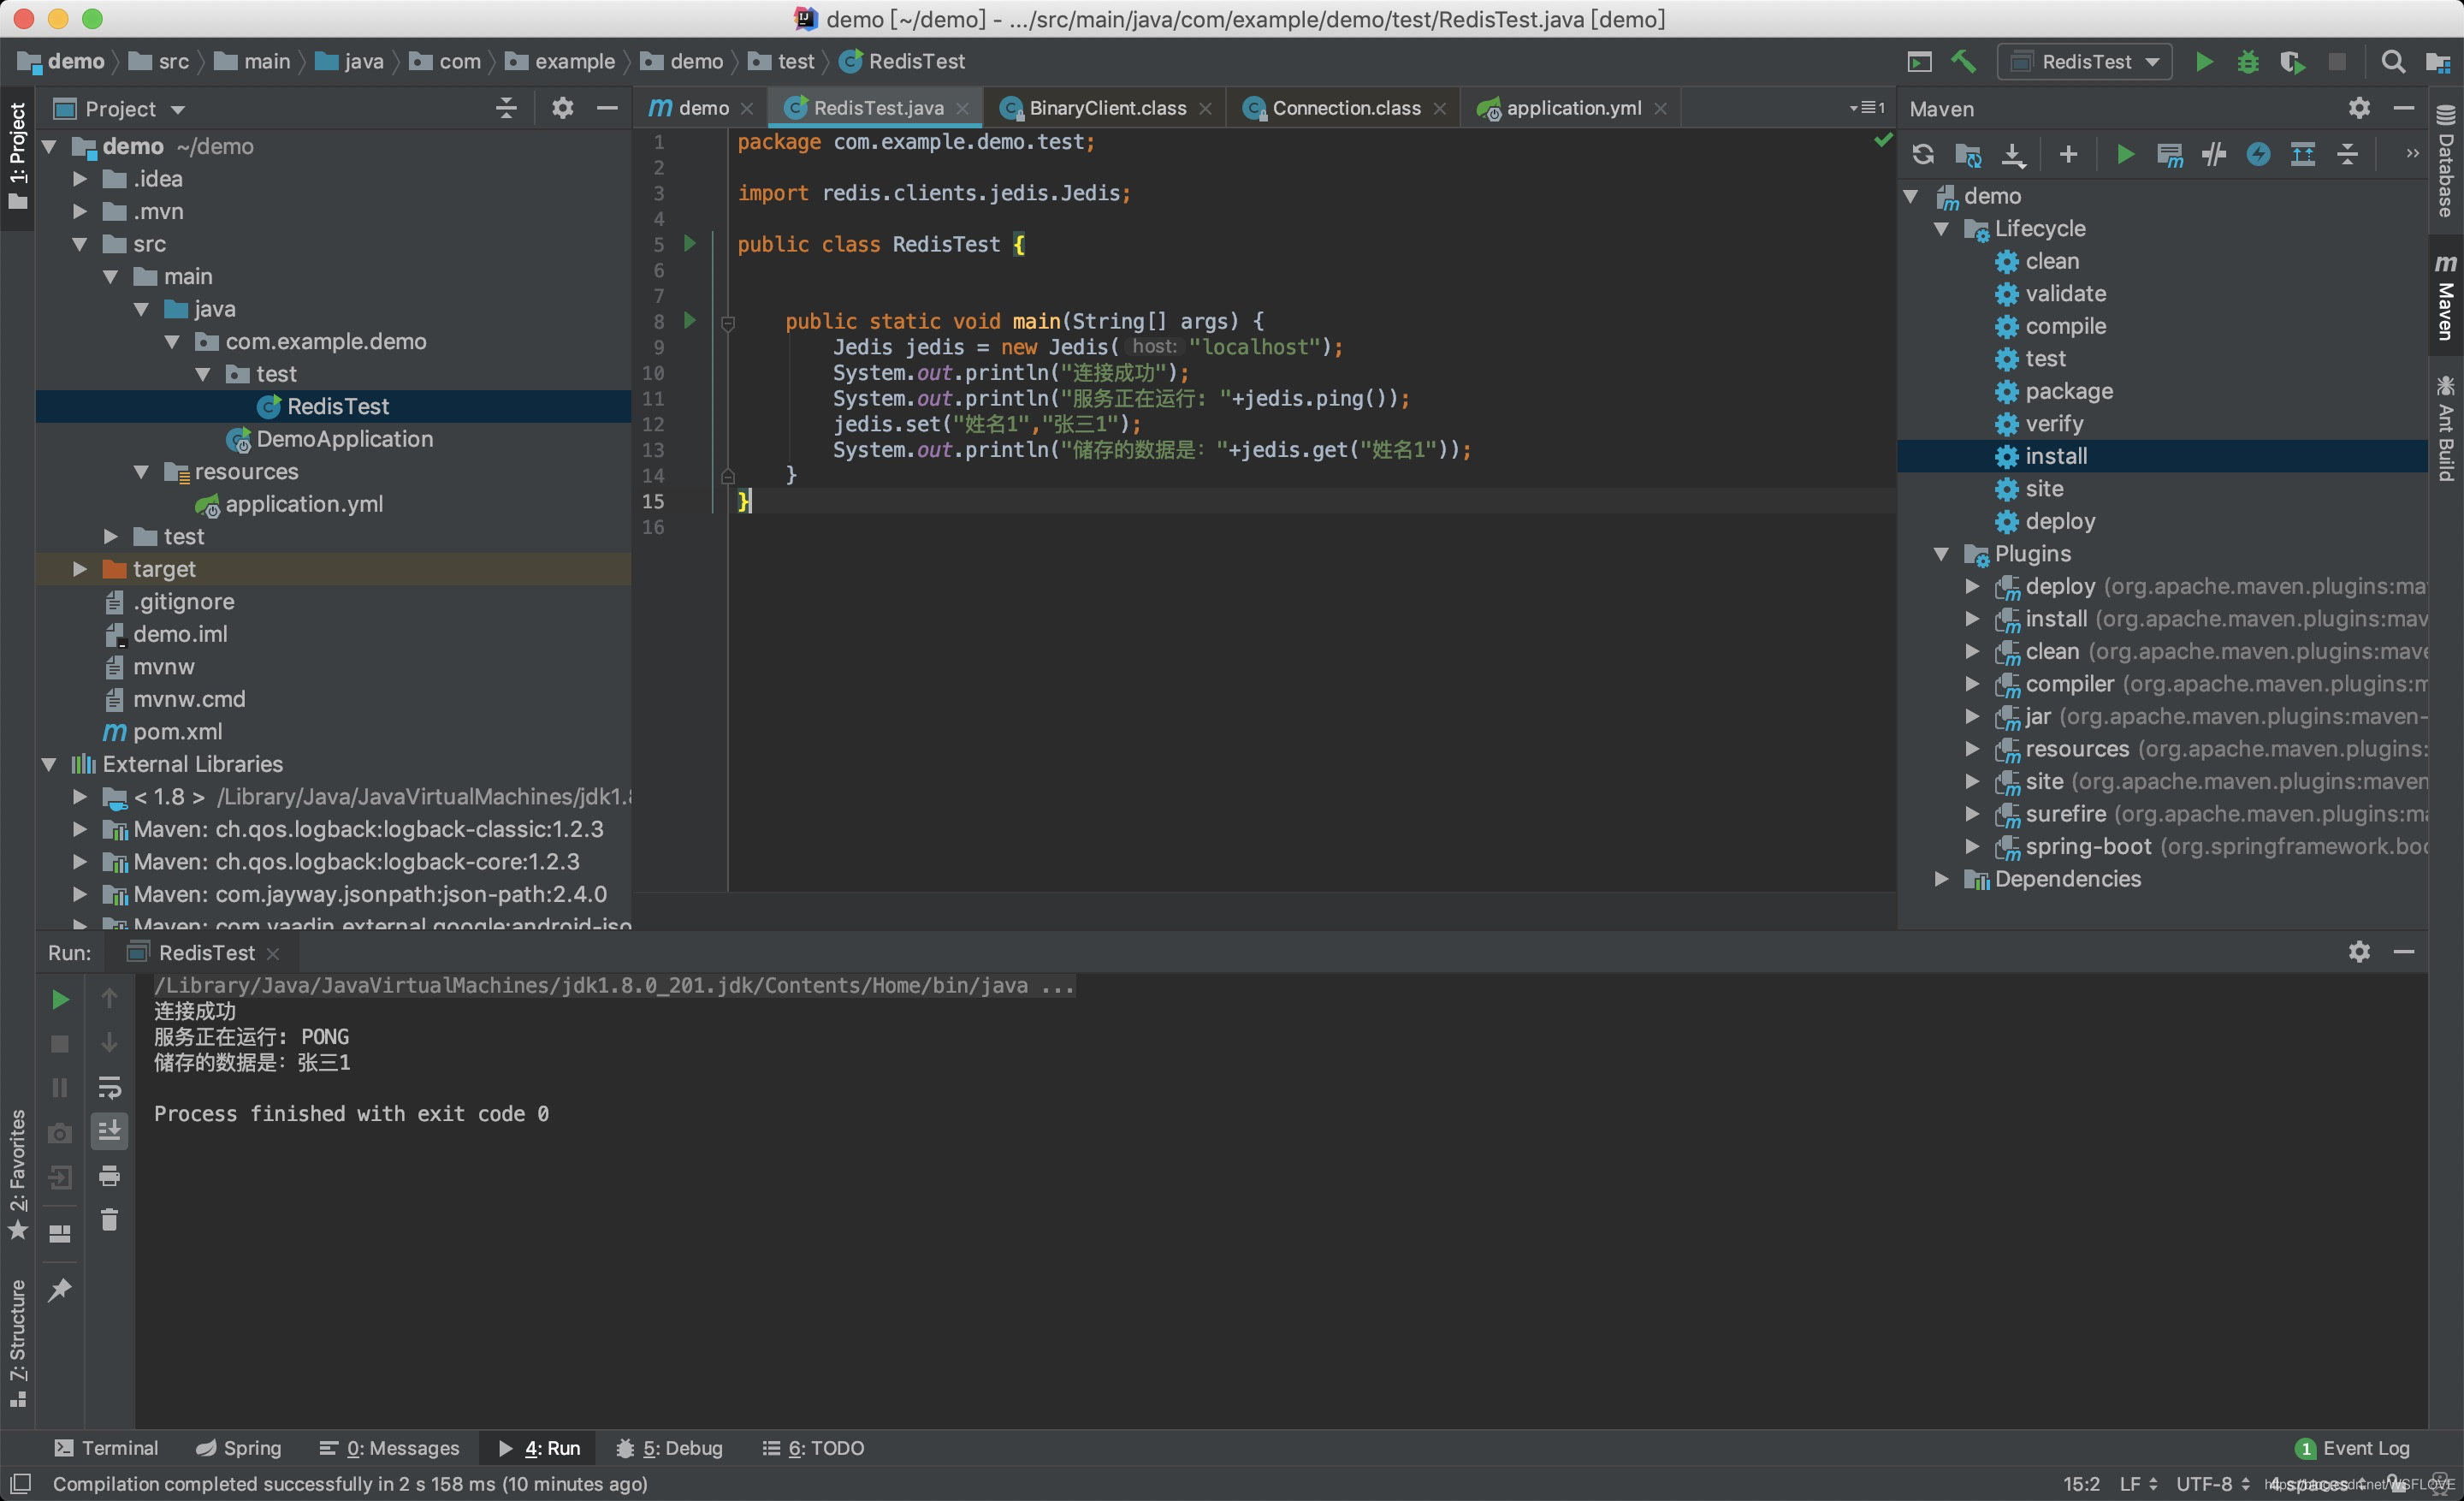Open Project Structure icon in top toolbar
The width and height of the screenshot is (2464, 1501).
click(x=2437, y=62)
